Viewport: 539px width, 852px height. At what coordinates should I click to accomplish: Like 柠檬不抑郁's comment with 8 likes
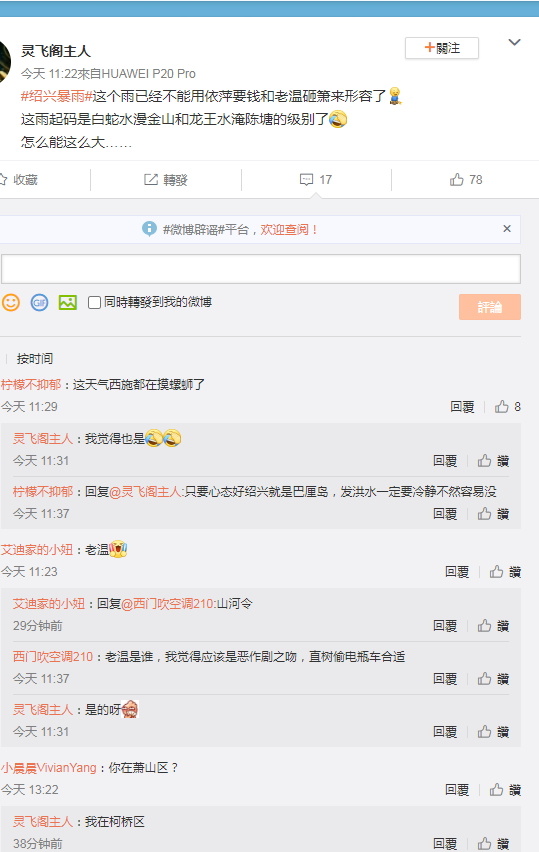[507, 407]
